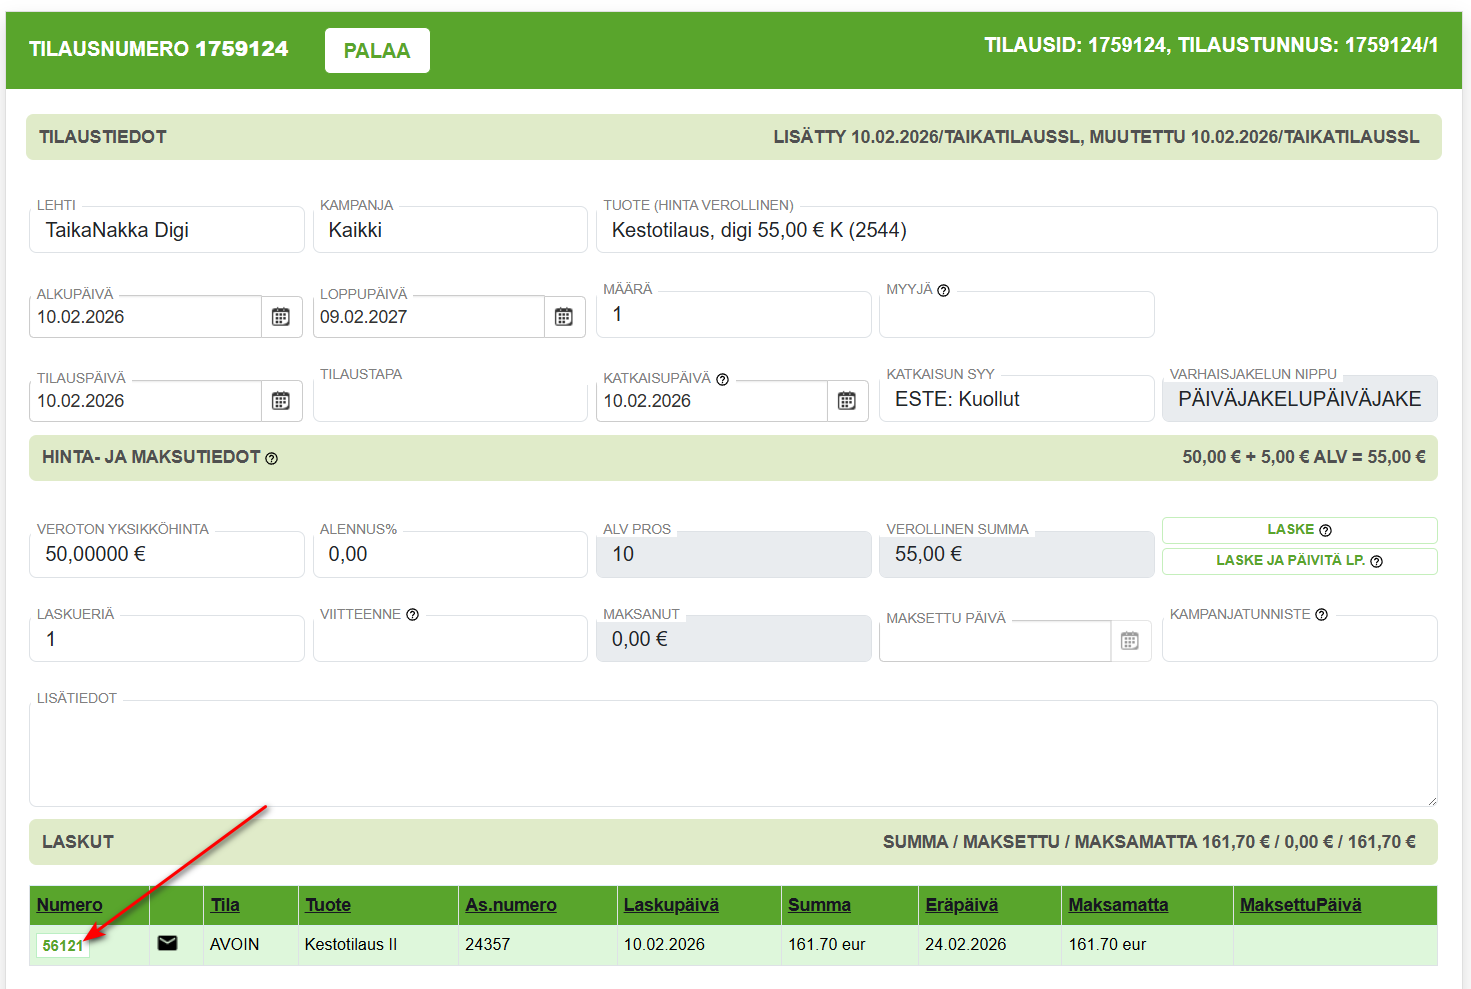Sort invoices by Summa column
The height and width of the screenshot is (989, 1471).
coord(819,905)
